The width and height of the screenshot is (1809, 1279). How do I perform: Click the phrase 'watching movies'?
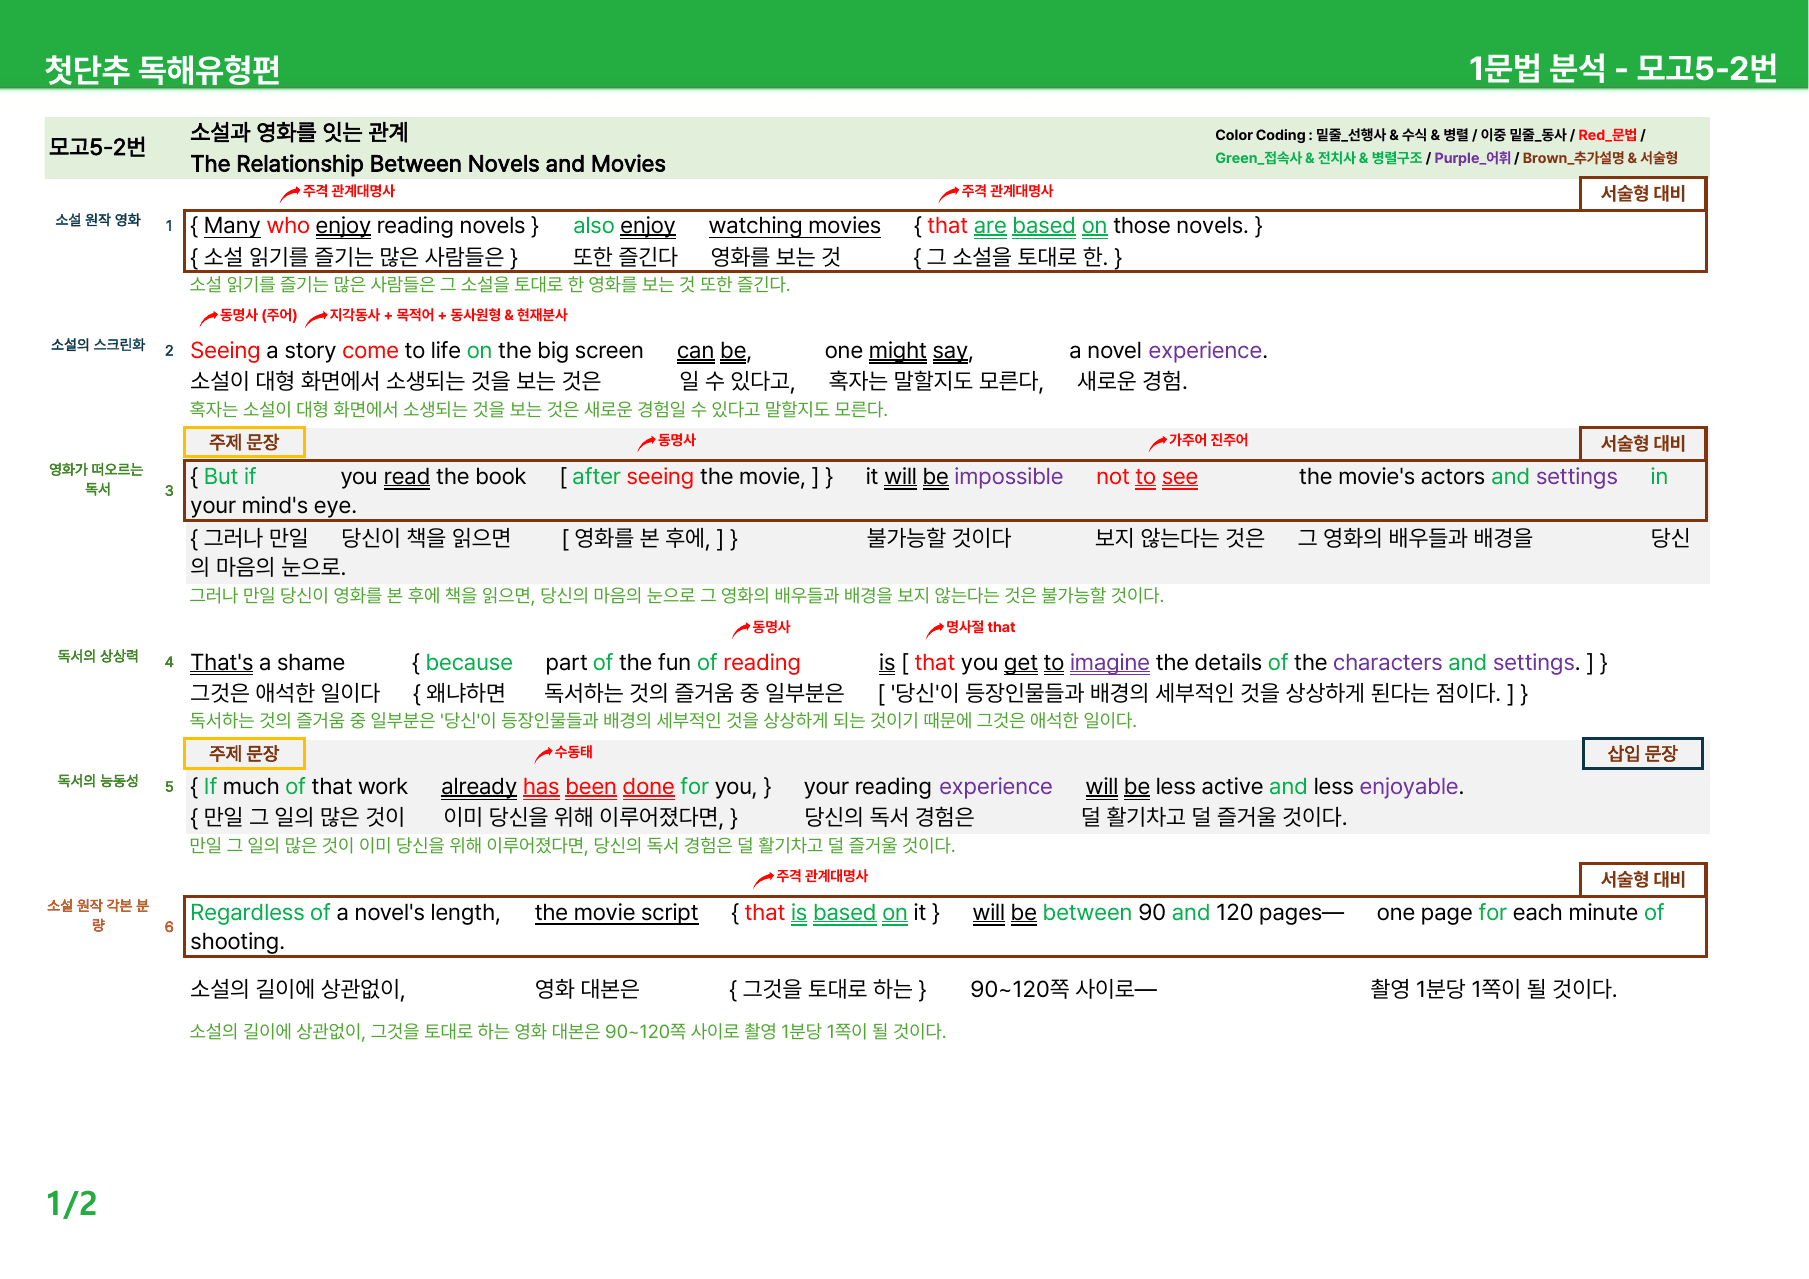click(795, 226)
